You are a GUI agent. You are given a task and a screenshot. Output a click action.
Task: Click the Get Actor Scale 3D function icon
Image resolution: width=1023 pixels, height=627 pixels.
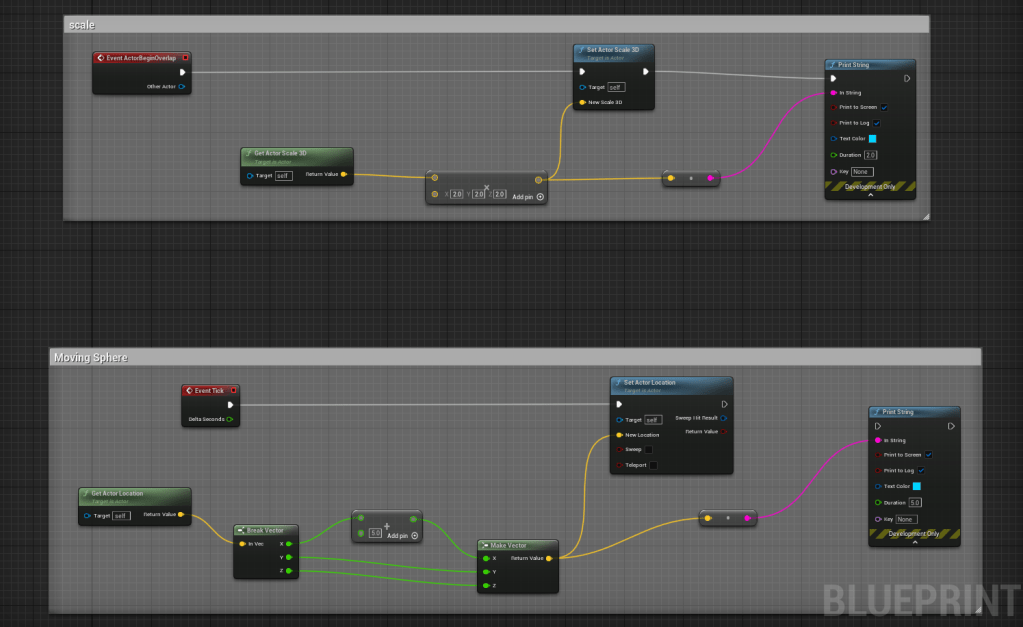(248, 153)
